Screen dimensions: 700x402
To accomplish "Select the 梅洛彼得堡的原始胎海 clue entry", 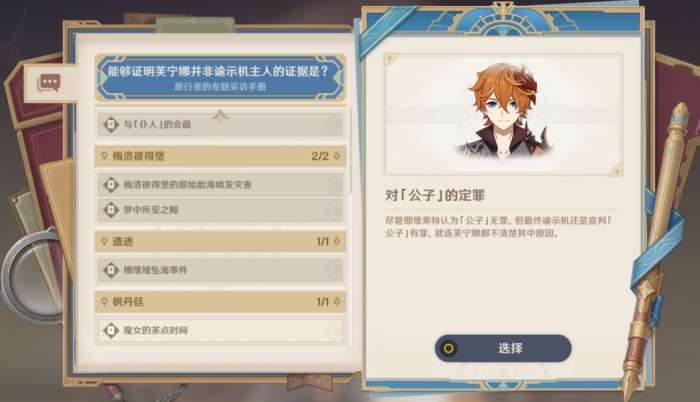I will coord(221,184).
